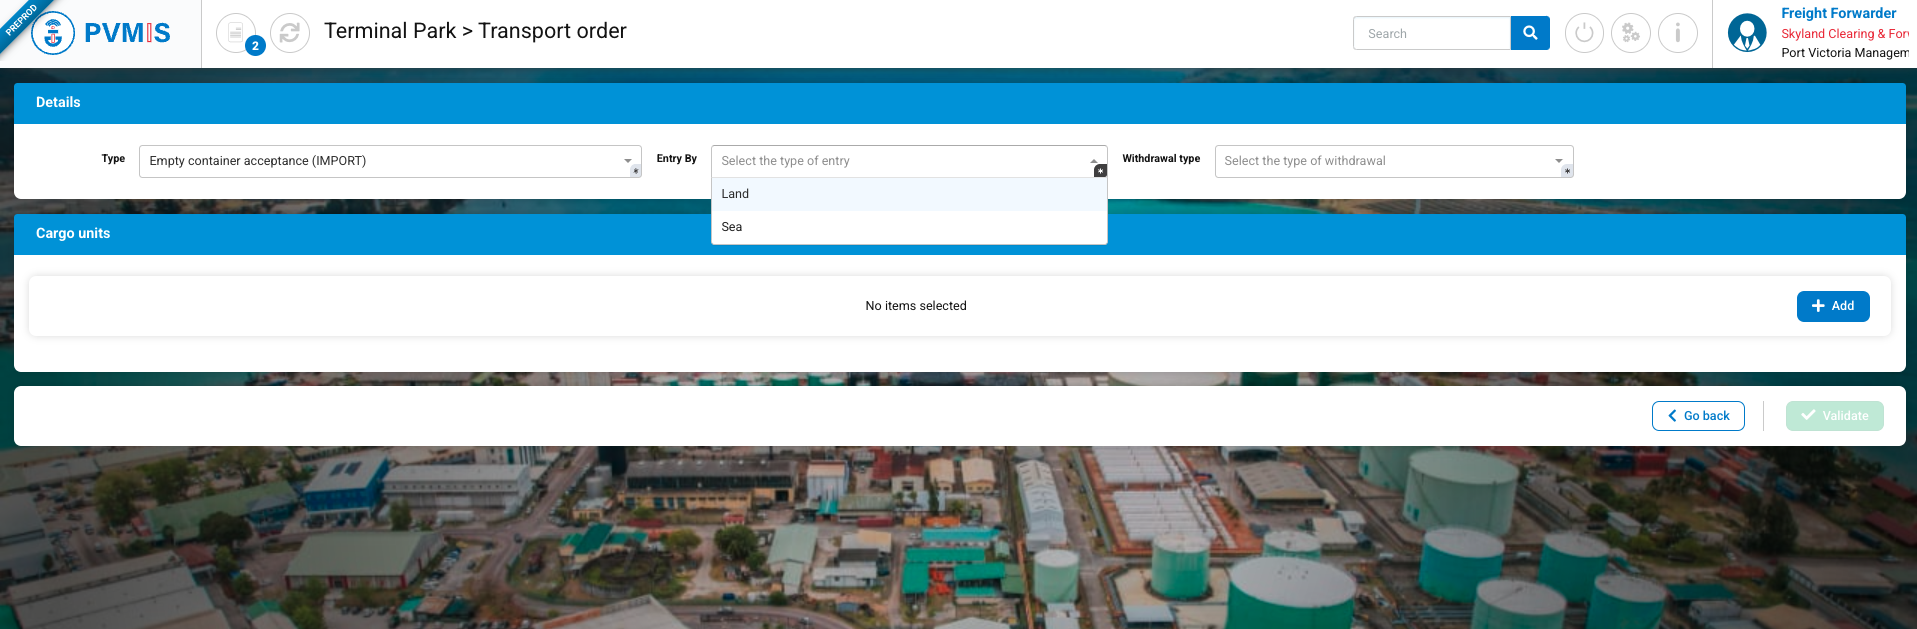The height and width of the screenshot is (629, 1917).
Task: Click the Validate button
Action: (x=1834, y=416)
